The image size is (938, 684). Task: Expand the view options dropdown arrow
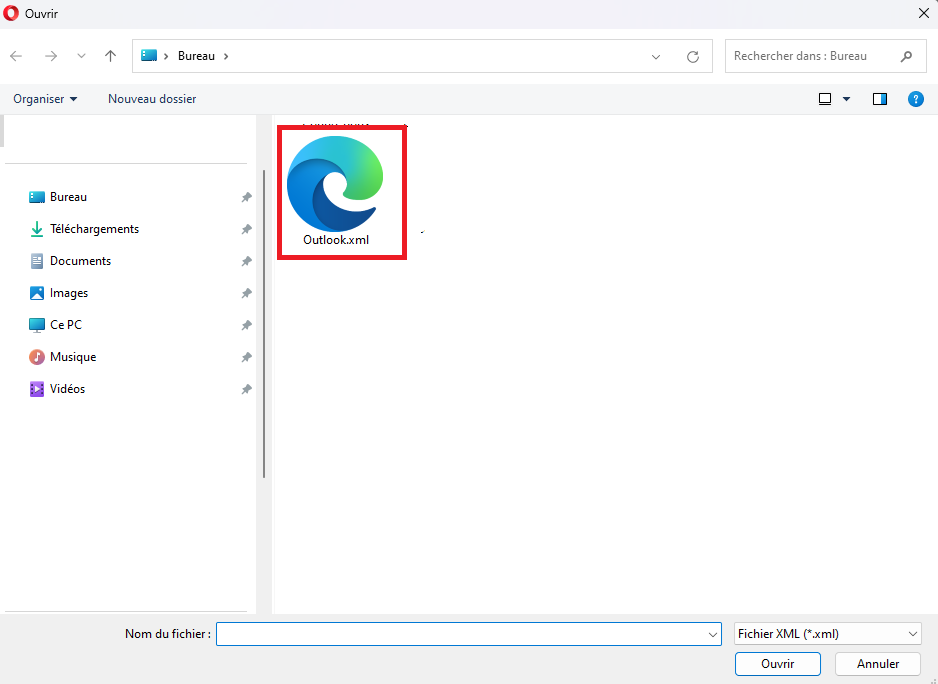(x=847, y=99)
